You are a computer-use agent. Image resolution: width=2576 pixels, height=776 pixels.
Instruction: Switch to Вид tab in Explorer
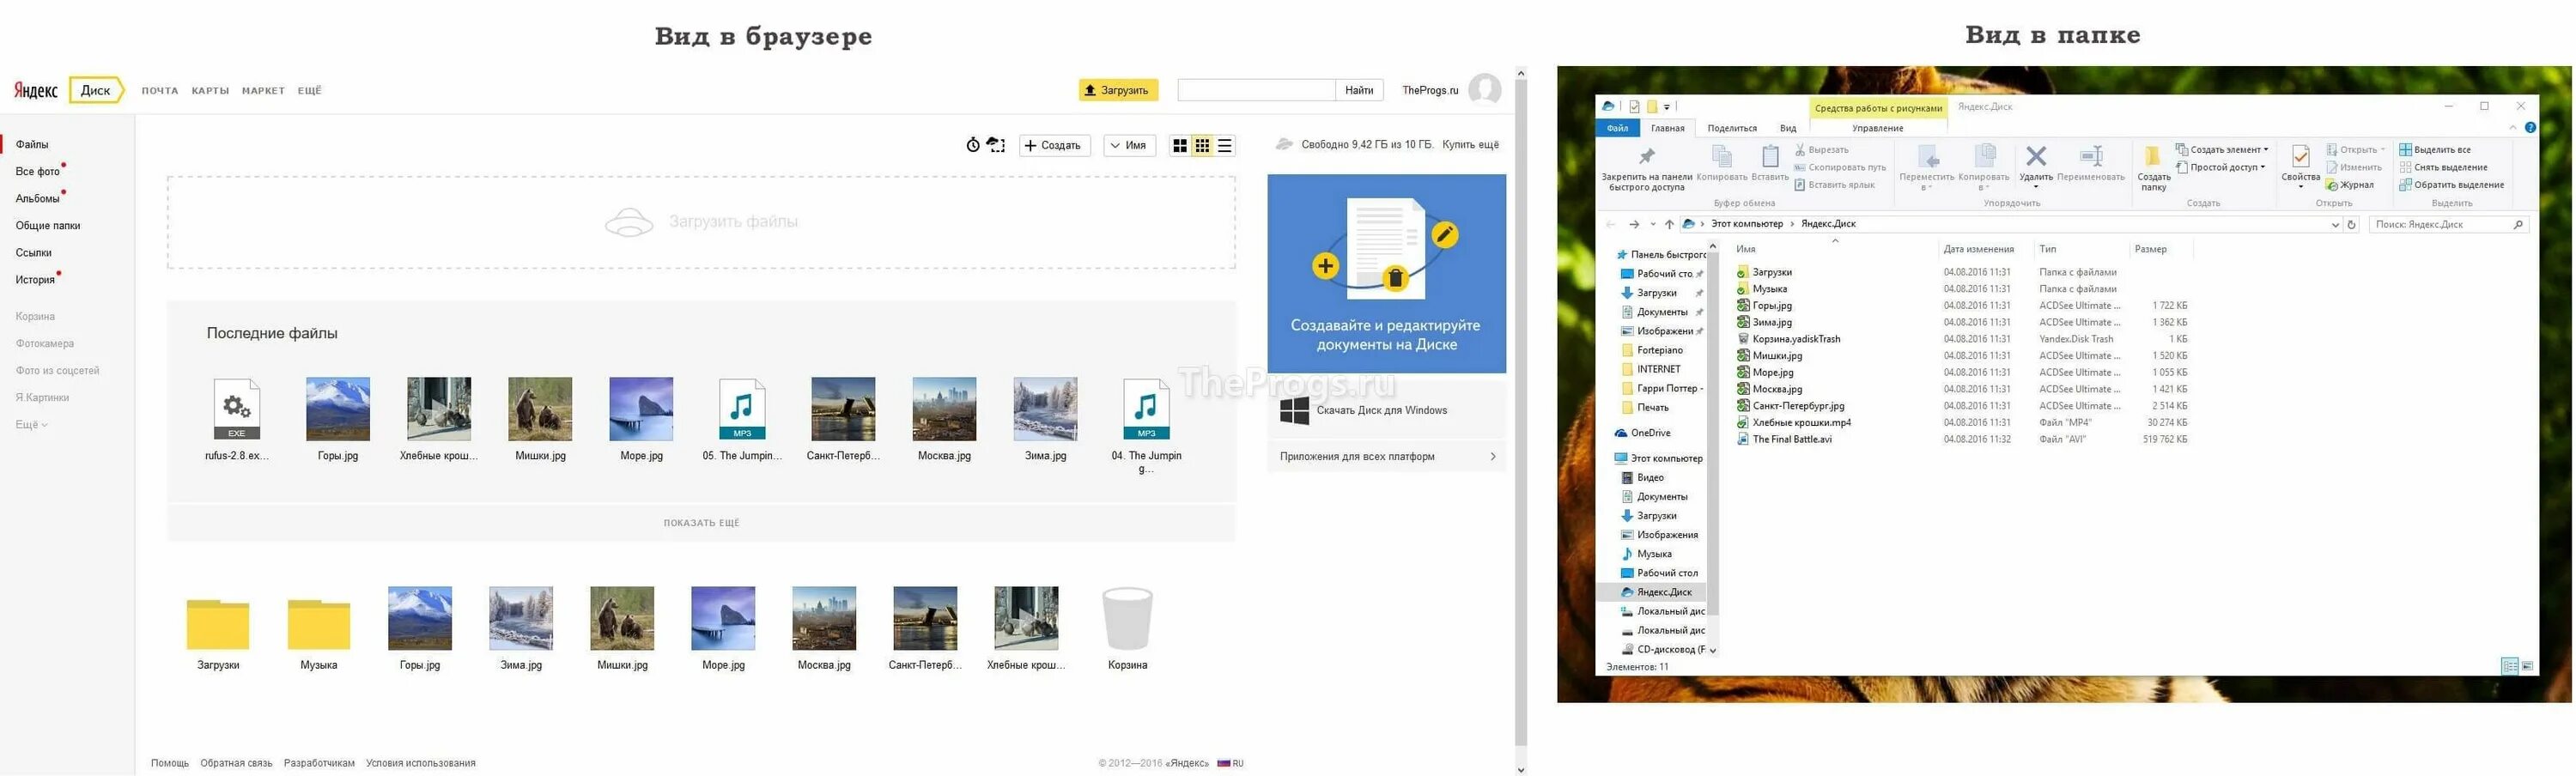(x=1788, y=128)
